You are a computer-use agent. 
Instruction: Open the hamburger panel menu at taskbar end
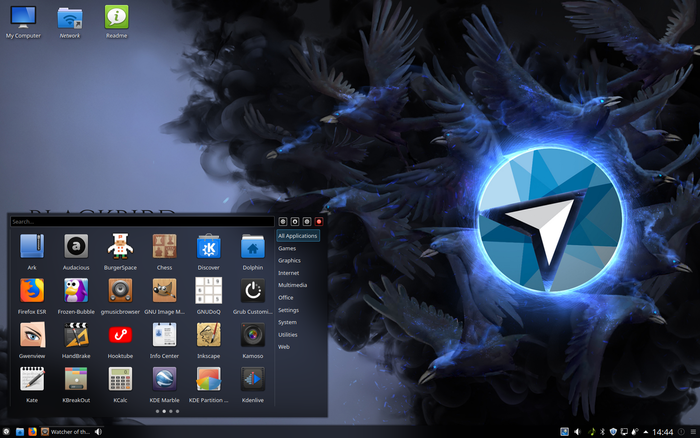tap(693, 432)
